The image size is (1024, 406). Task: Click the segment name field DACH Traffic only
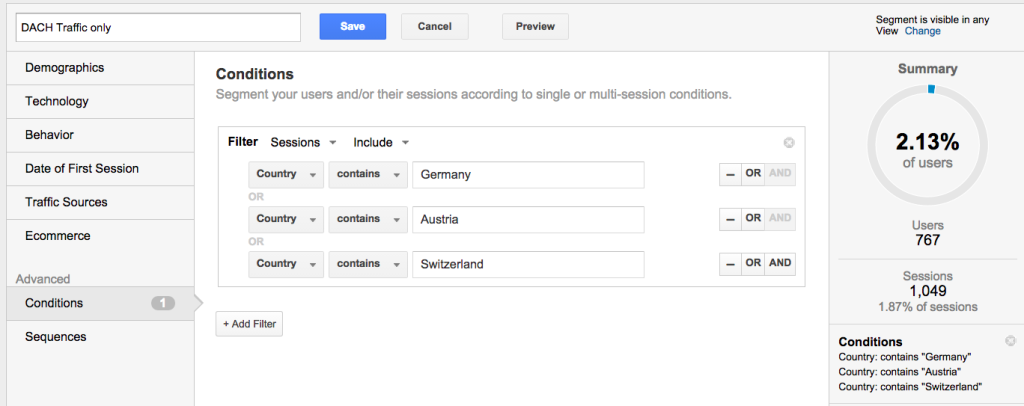click(x=158, y=27)
